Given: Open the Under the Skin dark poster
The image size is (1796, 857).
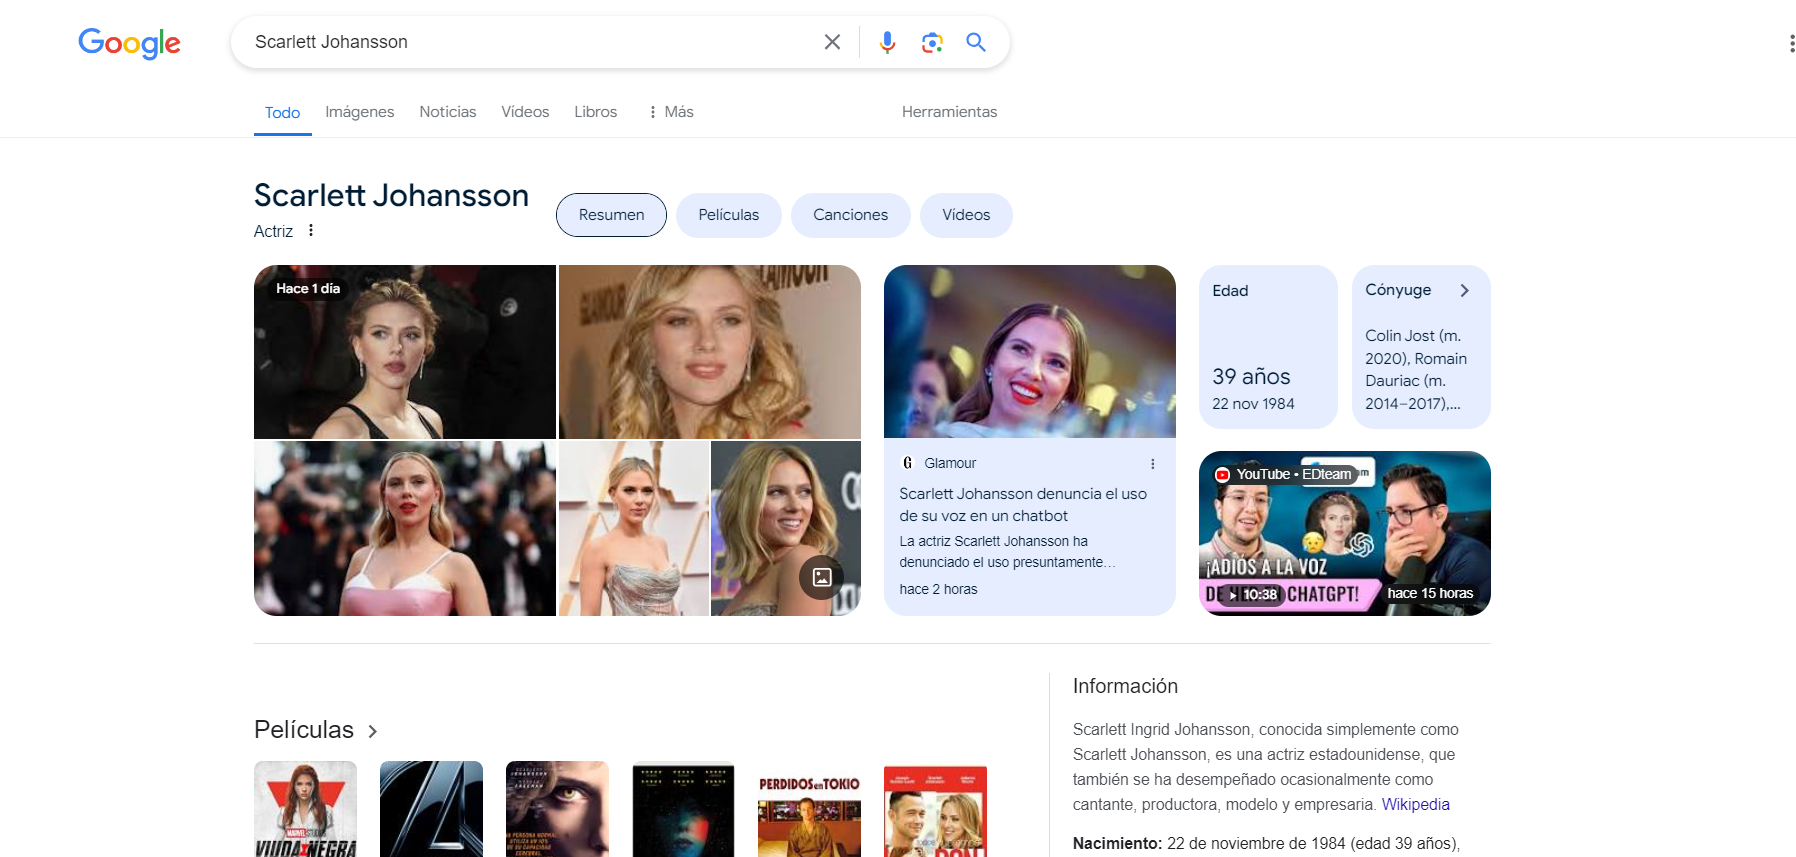Looking at the screenshot, I should coord(683,809).
